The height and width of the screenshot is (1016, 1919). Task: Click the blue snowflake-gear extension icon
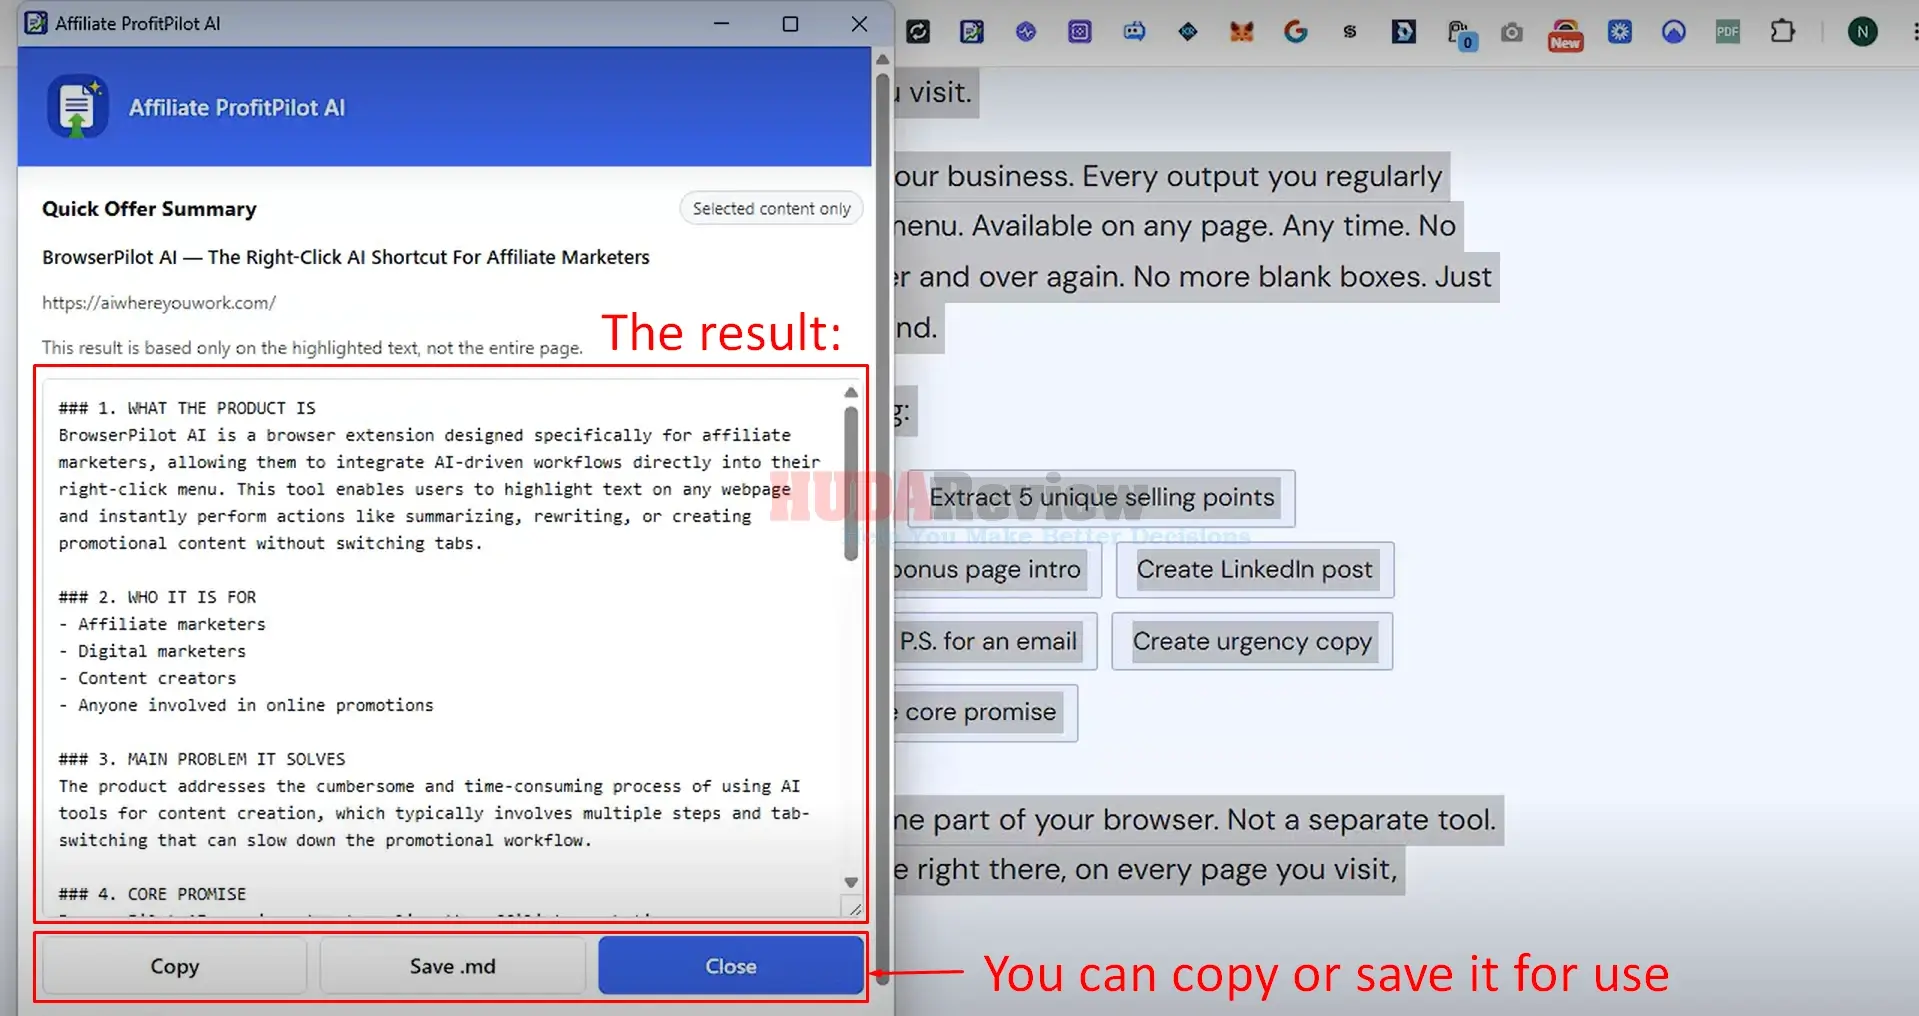click(x=1620, y=32)
